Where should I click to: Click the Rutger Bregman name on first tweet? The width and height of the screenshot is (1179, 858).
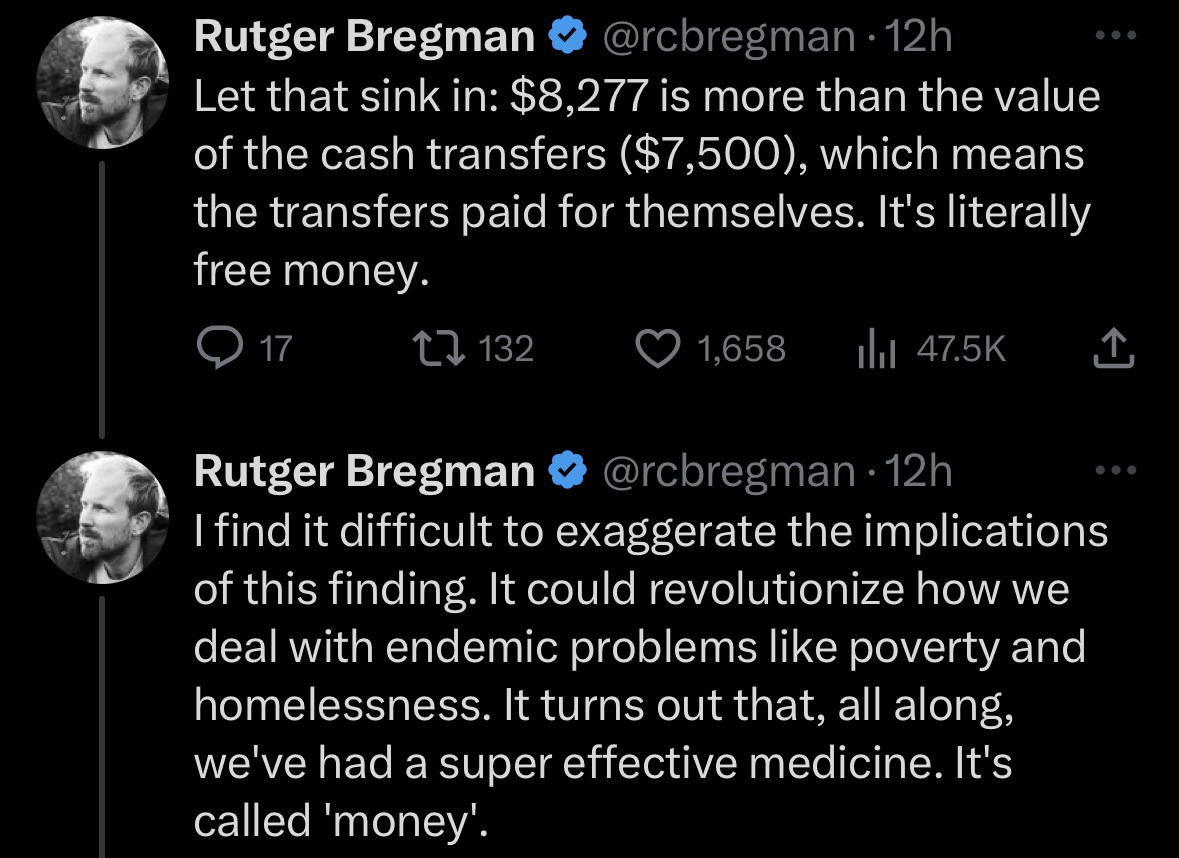364,38
